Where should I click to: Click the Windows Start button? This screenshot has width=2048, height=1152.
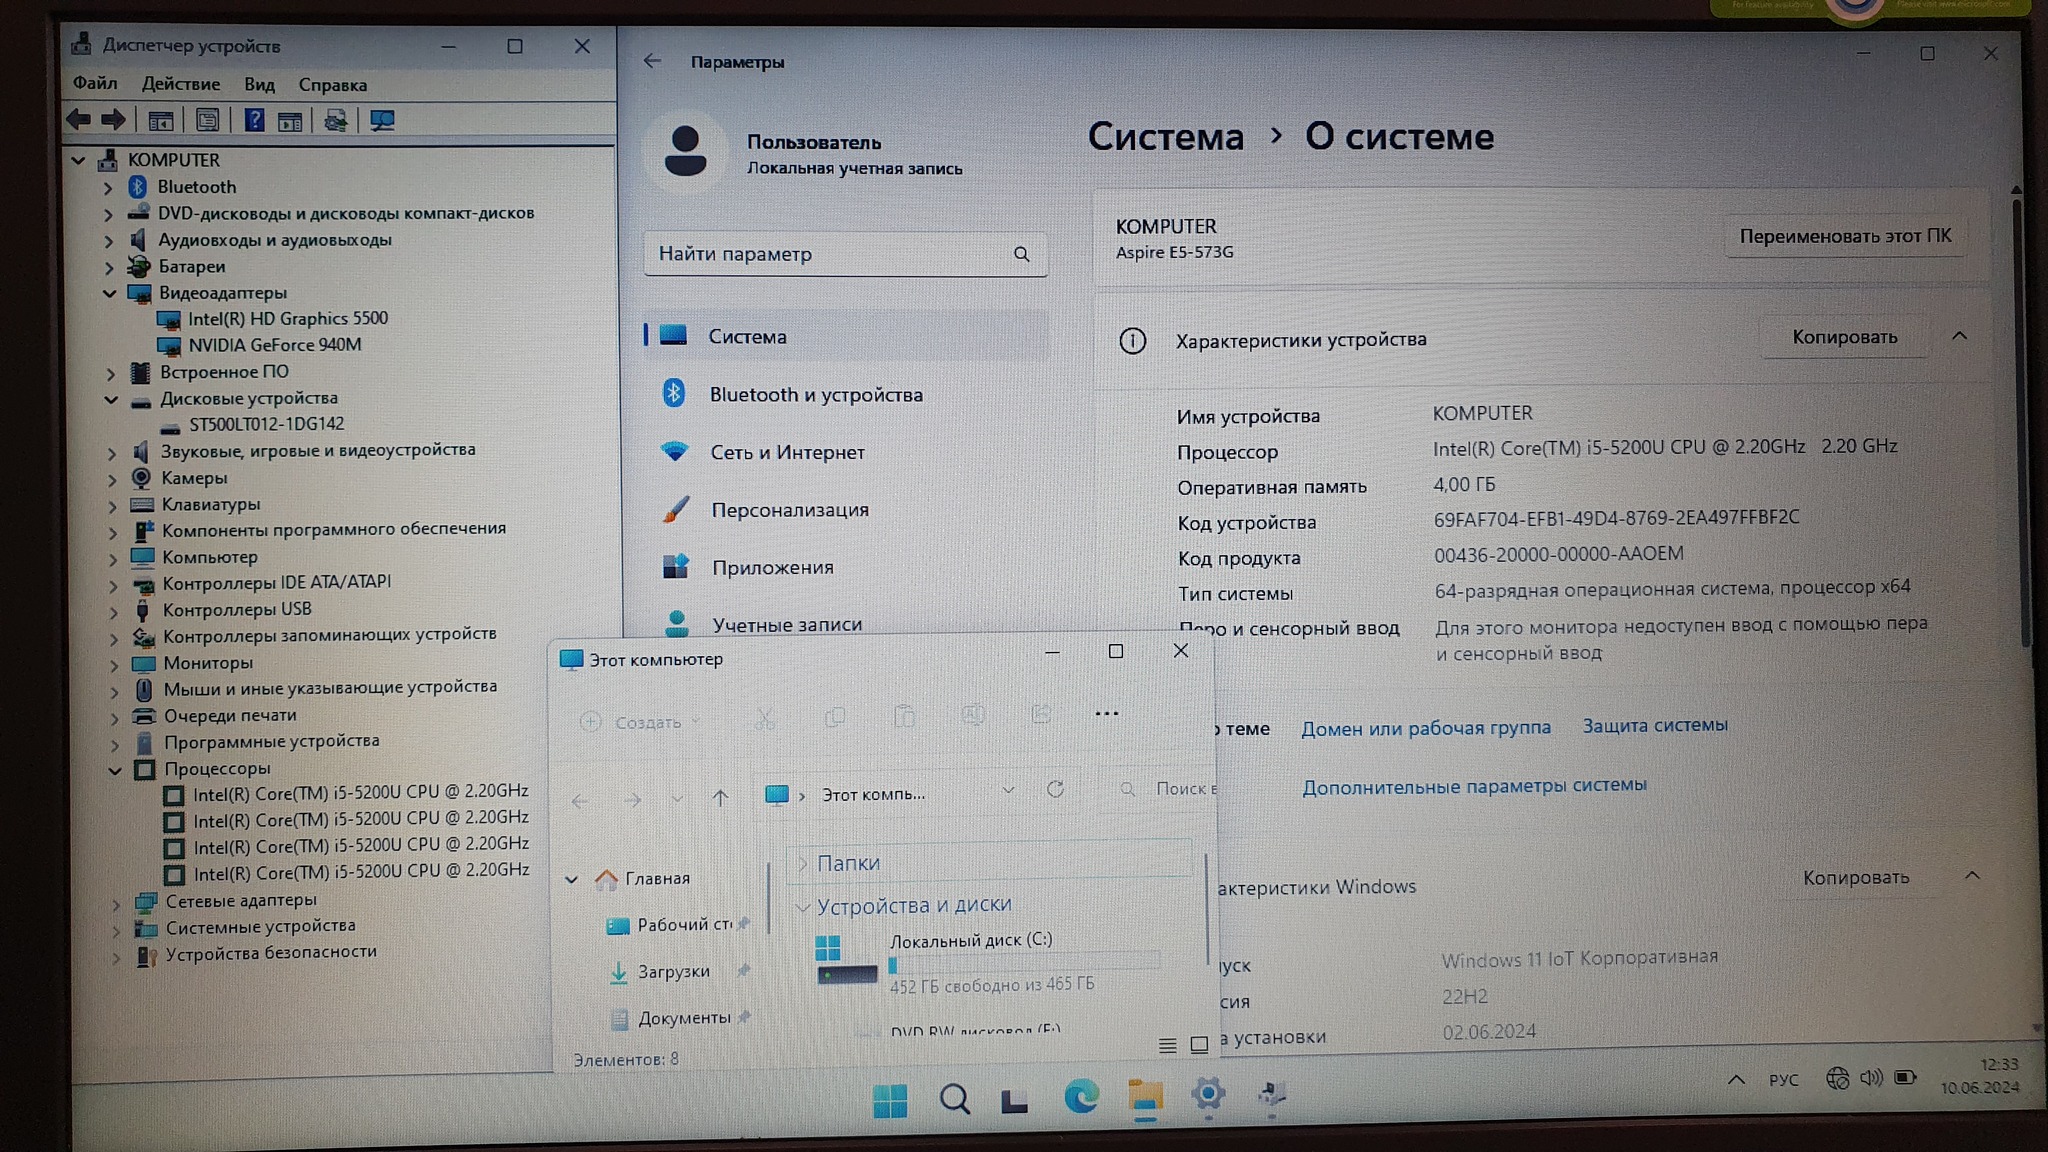(x=889, y=1100)
